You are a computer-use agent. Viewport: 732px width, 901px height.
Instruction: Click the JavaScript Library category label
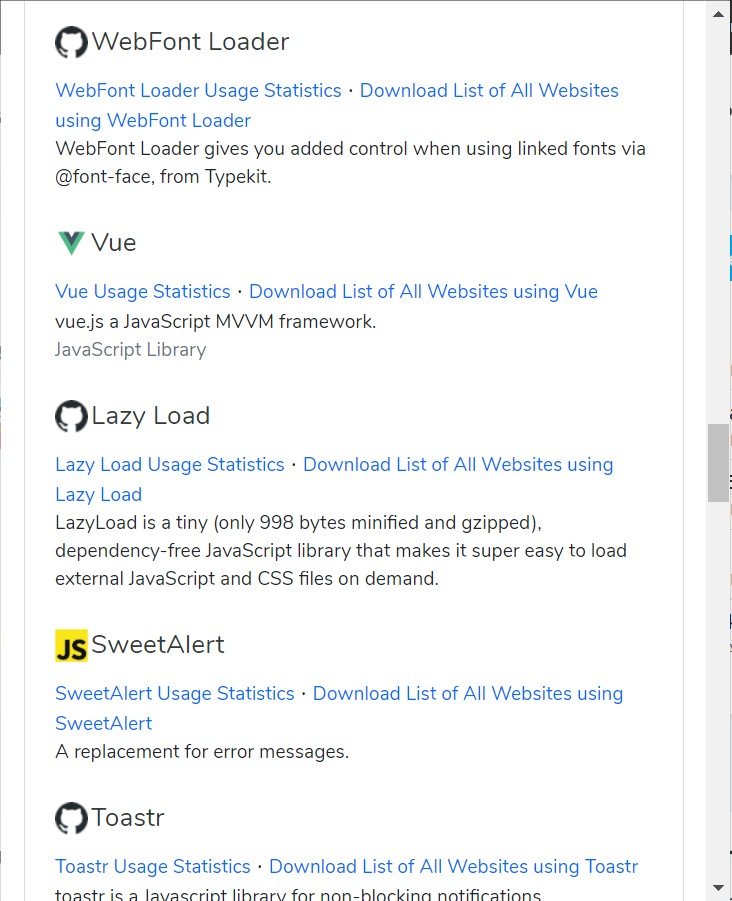[130, 349]
